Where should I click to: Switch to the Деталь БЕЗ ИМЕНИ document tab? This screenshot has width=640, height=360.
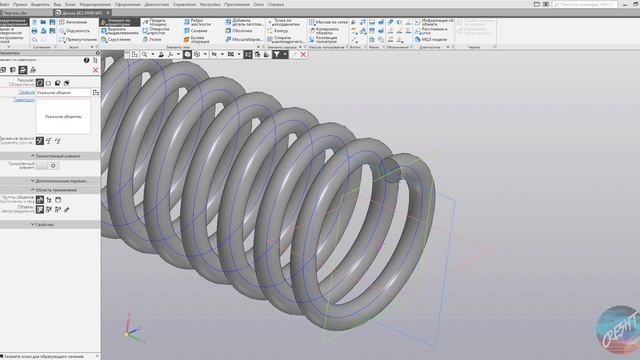(x=82, y=13)
